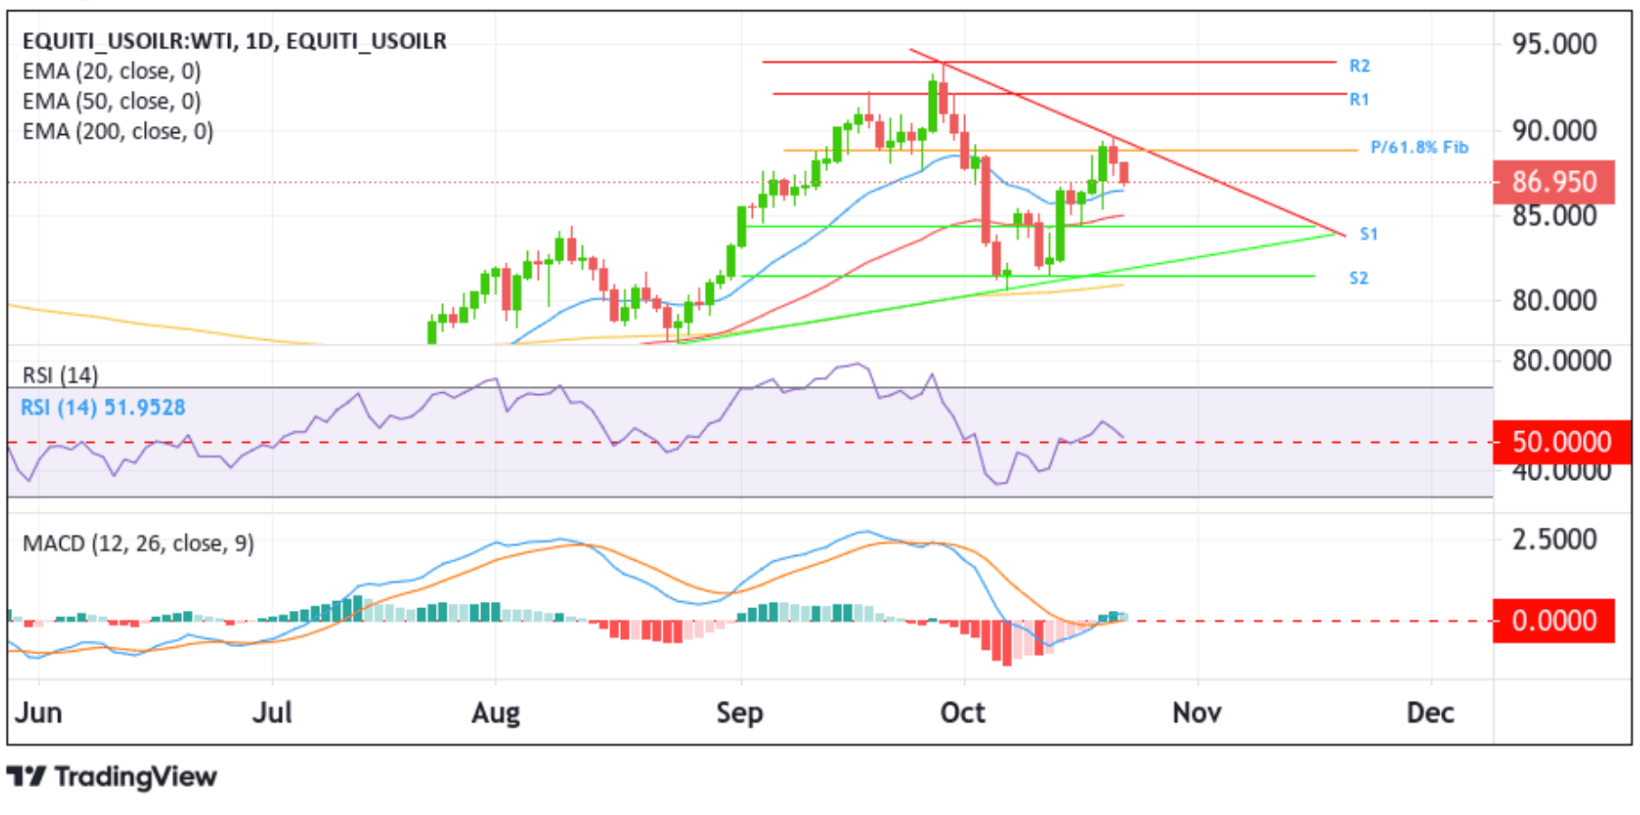Click the Aug label on time axis
The height and width of the screenshot is (815, 1640).
[x=496, y=713]
